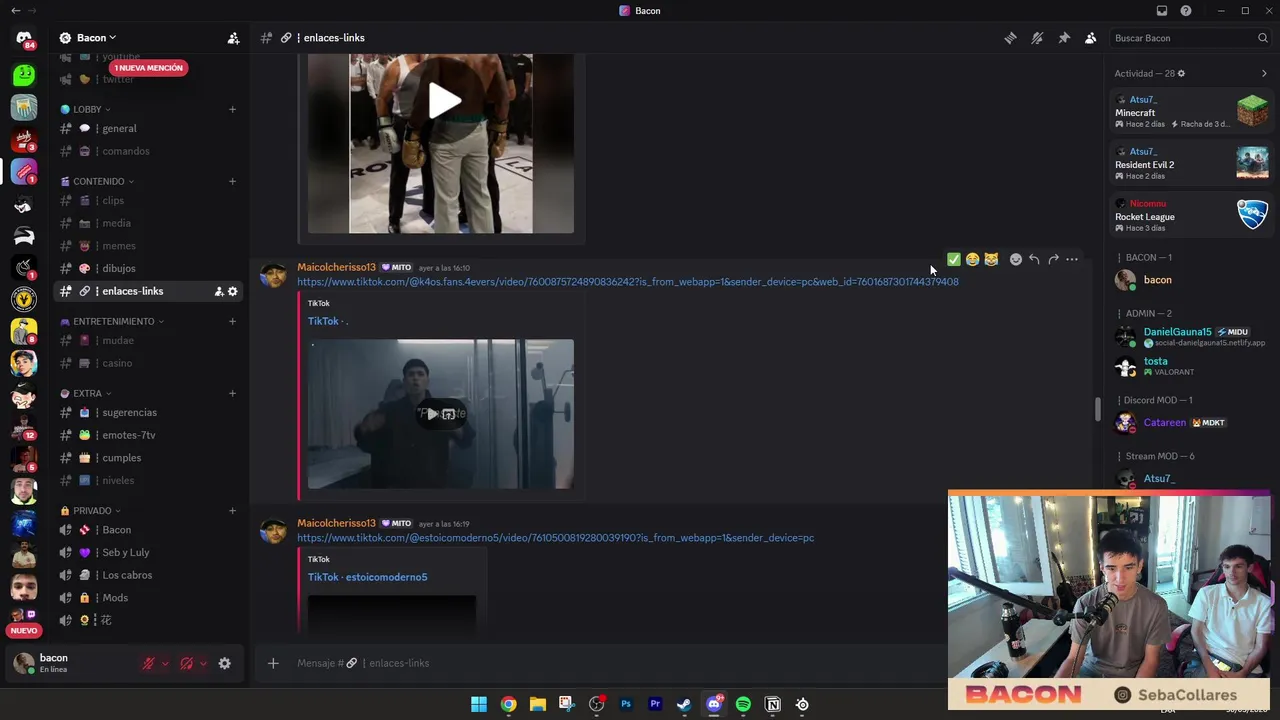Add channel to LOBBY with plus icon
The height and width of the screenshot is (720, 1280).
pos(232,109)
